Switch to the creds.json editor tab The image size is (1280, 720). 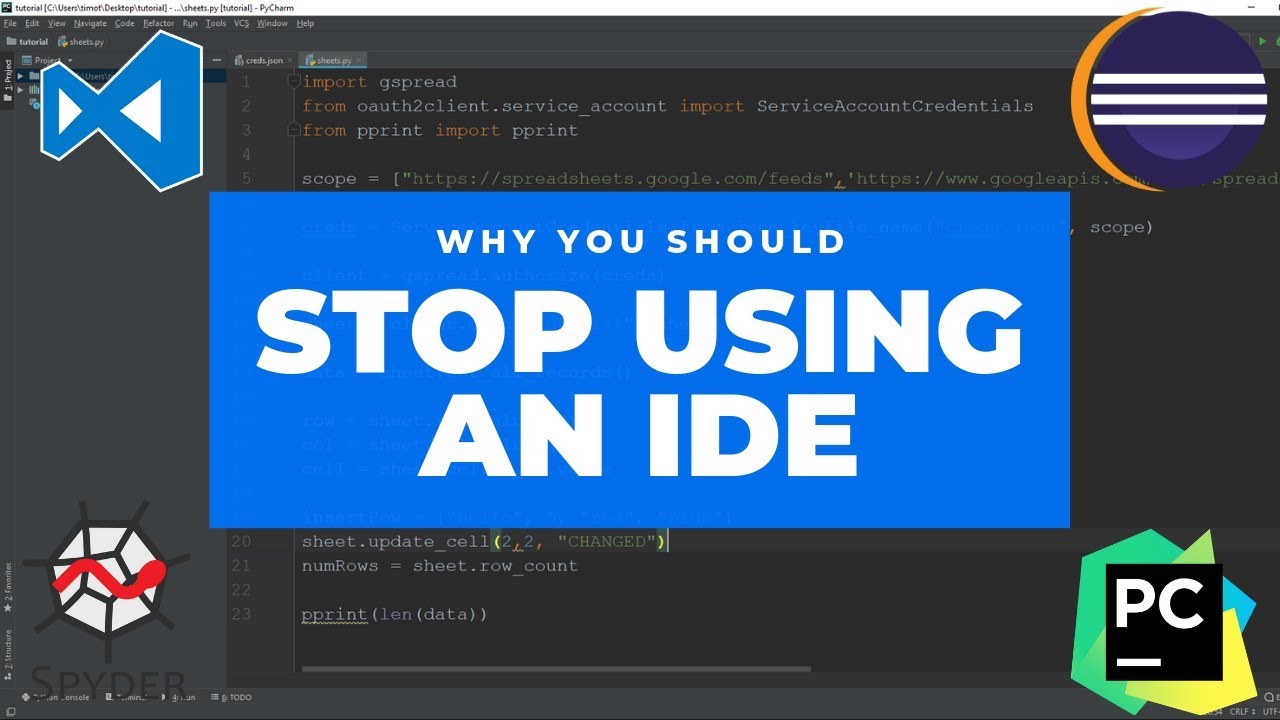[x=263, y=60]
